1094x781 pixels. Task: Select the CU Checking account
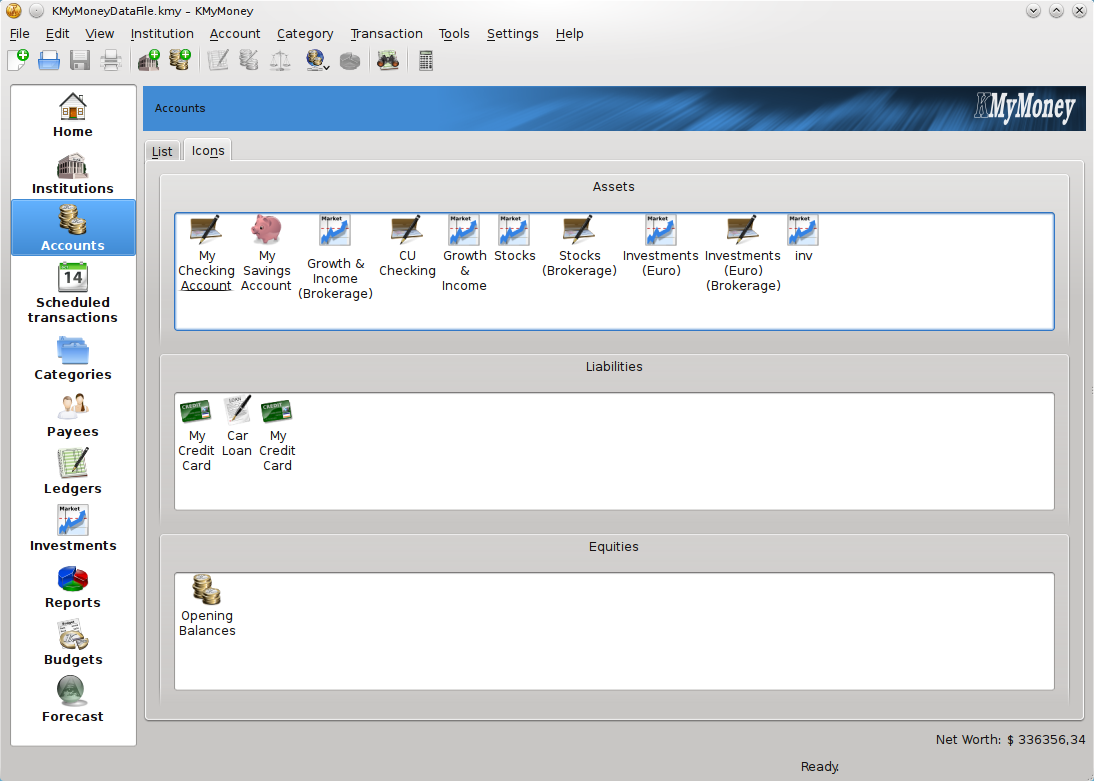[407, 246]
